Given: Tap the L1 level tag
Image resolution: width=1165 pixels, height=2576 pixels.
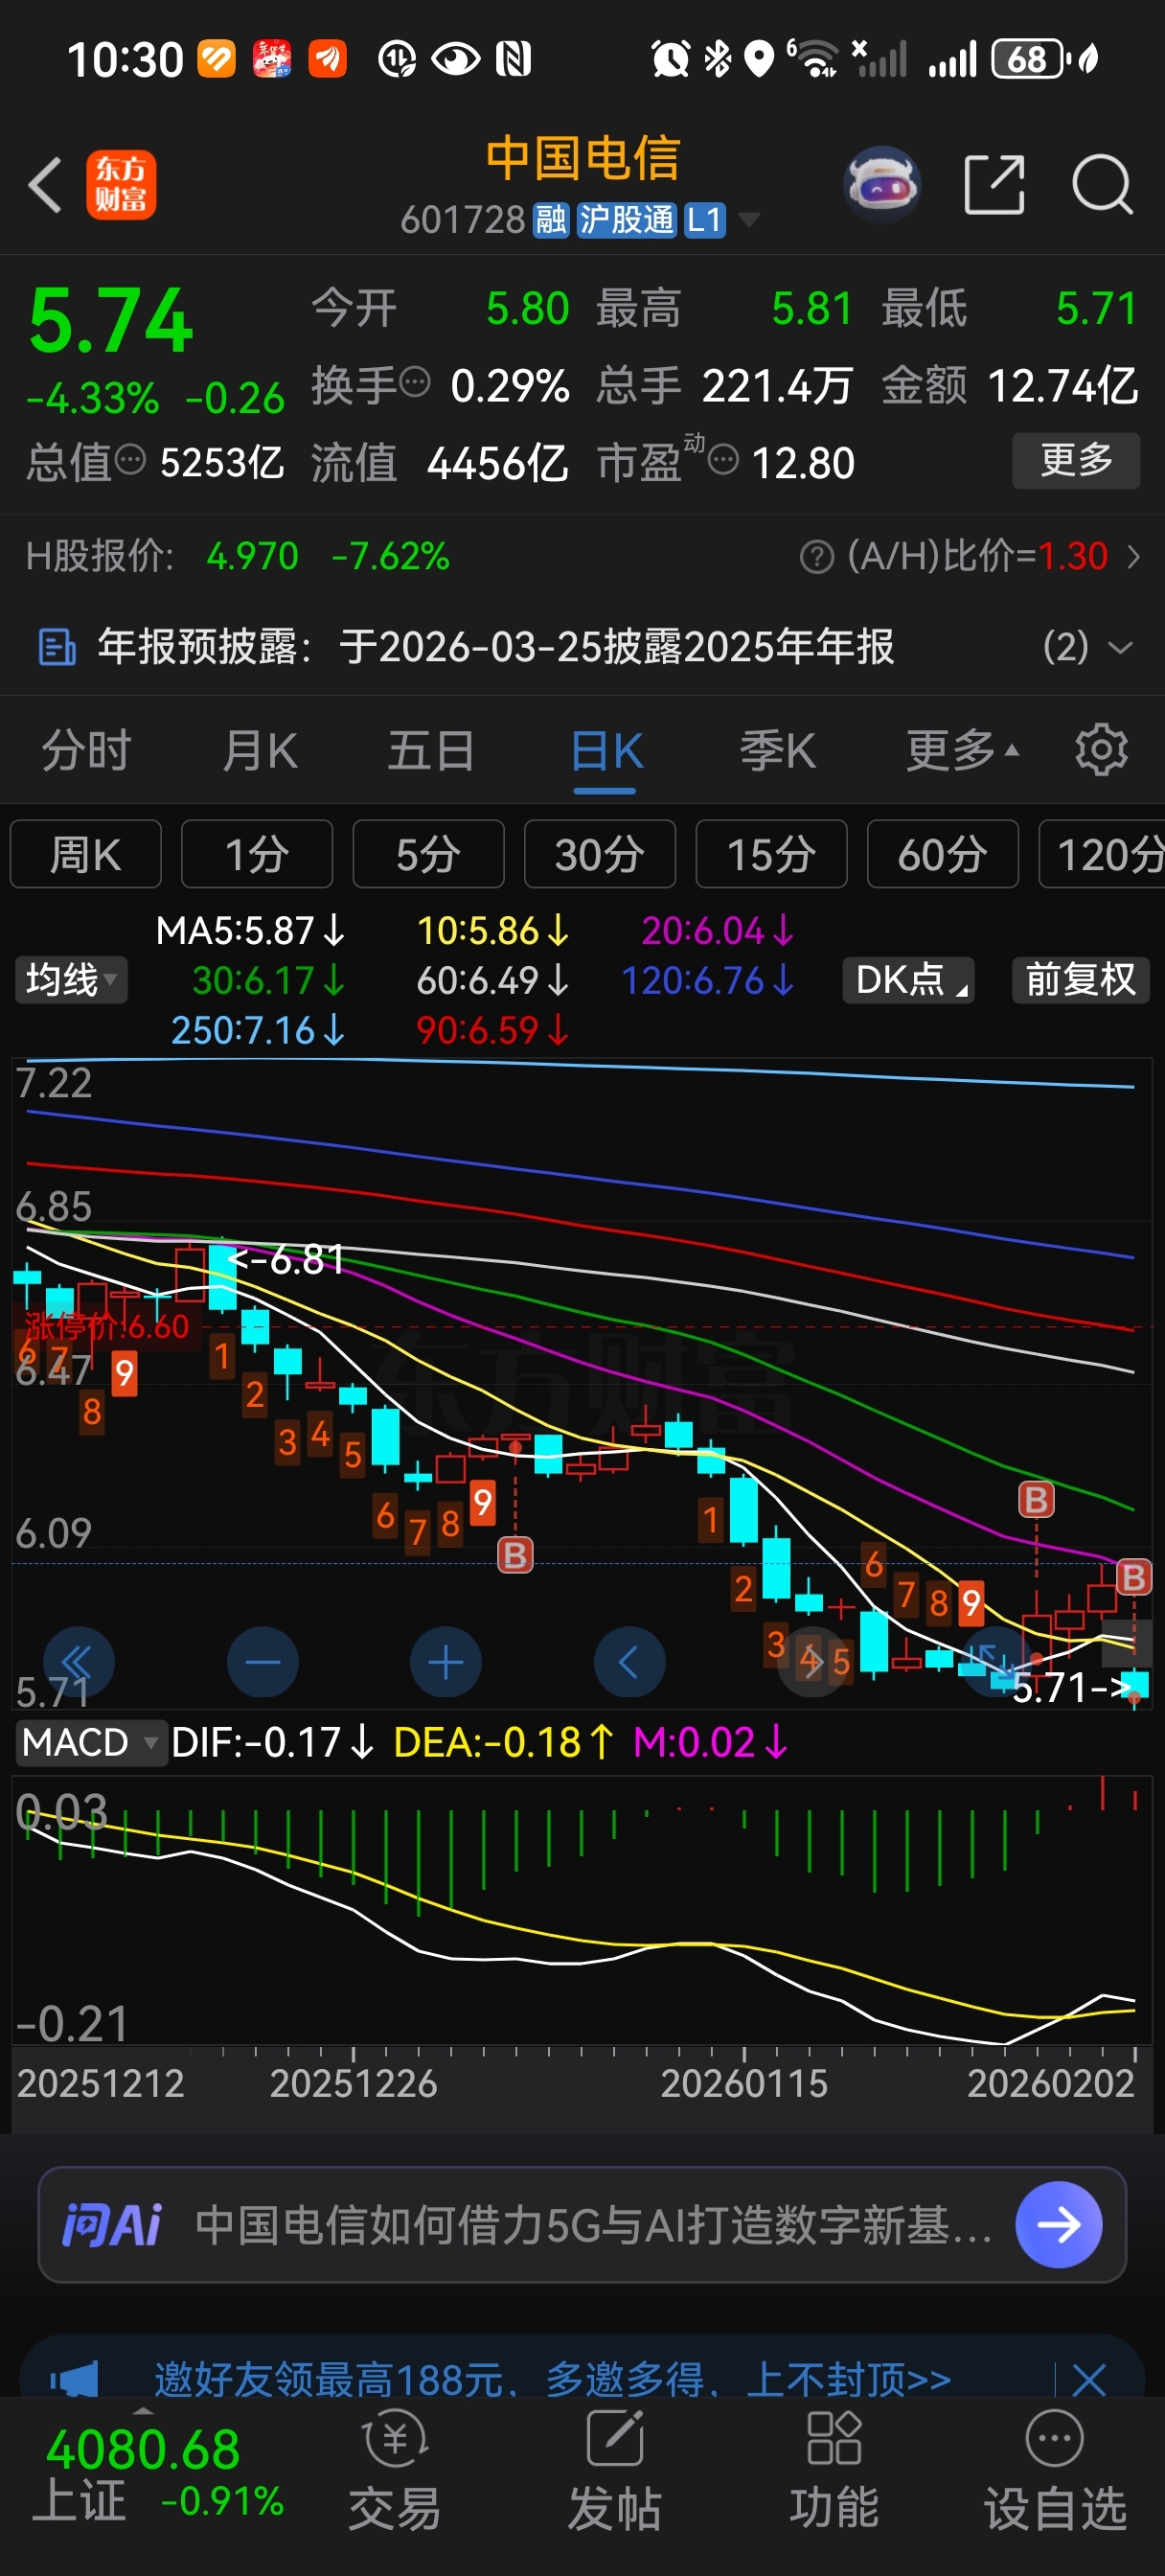Looking at the screenshot, I should coord(704,220).
